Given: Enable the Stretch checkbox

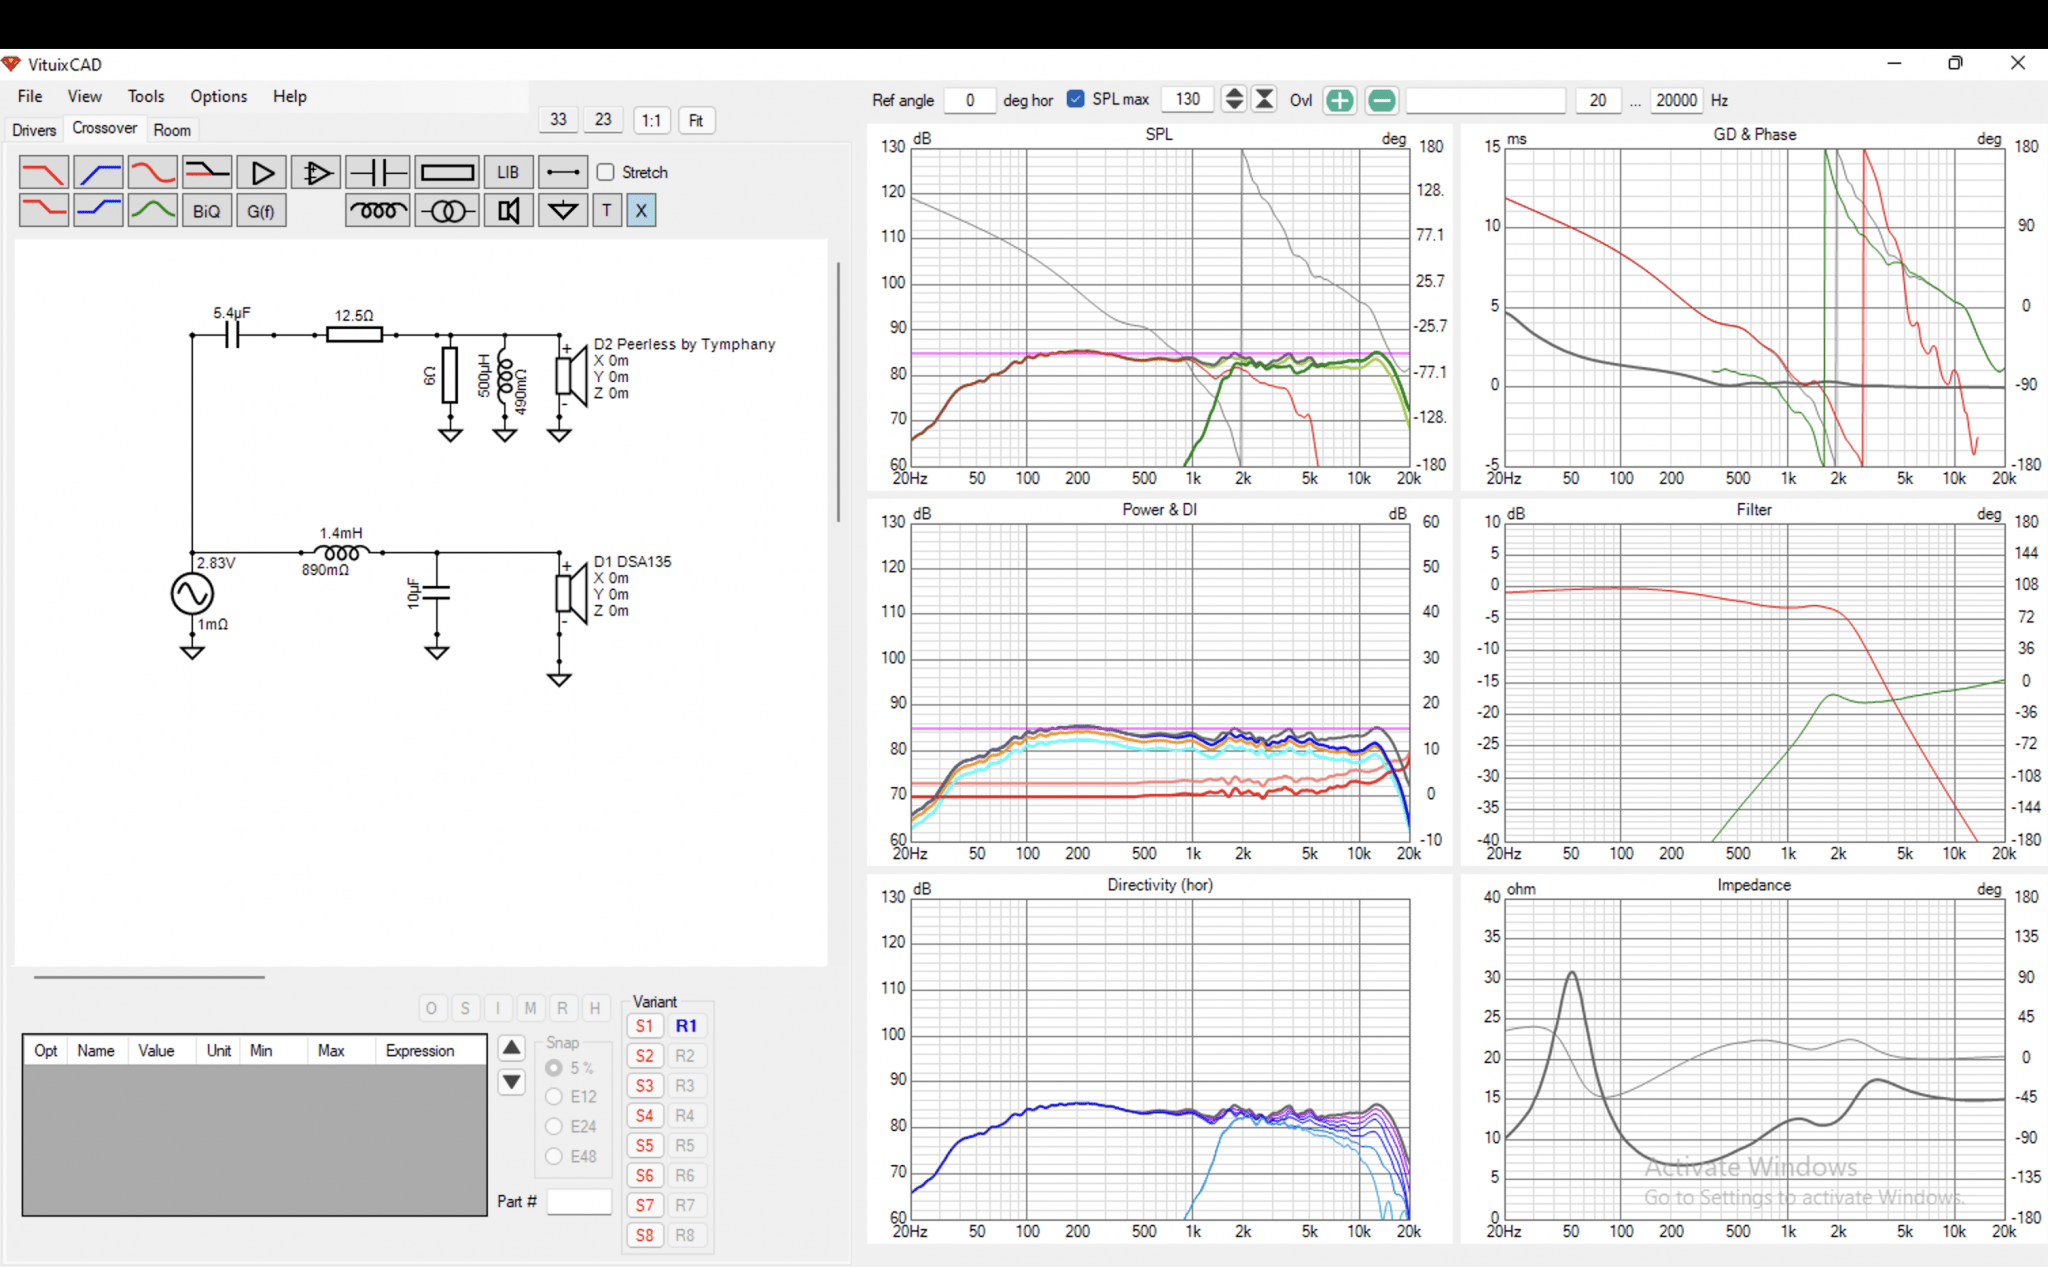Looking at the screenshot, I should 605,172.
